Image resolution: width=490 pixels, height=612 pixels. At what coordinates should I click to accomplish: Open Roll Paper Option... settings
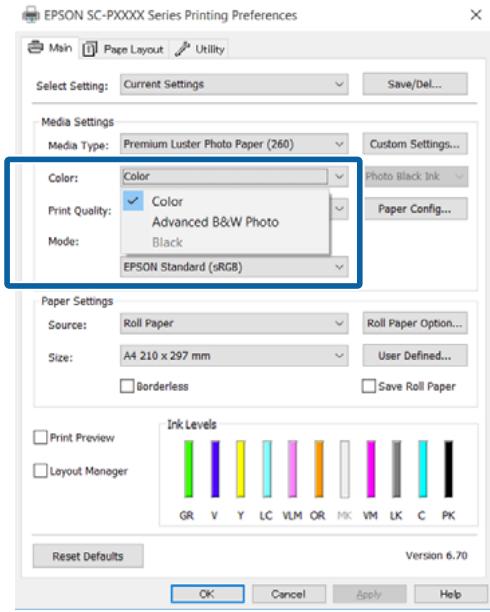point(415,323)
